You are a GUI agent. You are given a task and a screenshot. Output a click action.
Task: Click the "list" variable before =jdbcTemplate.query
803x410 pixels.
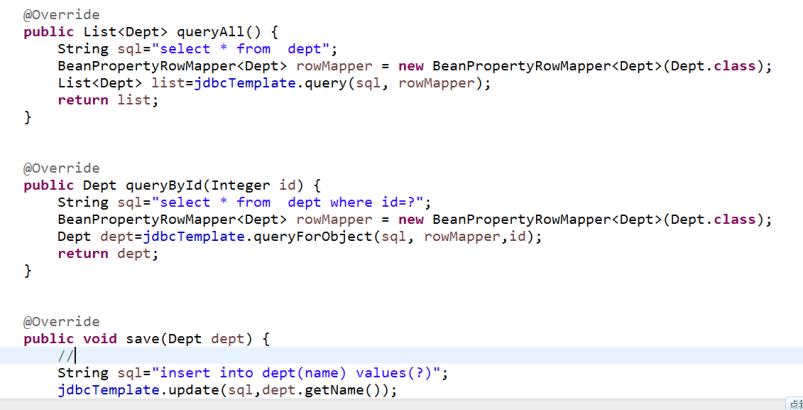168,83
